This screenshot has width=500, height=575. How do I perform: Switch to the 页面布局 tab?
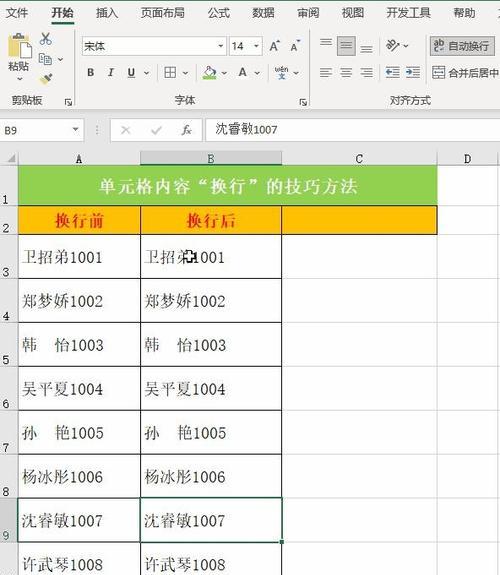point(163,13)
